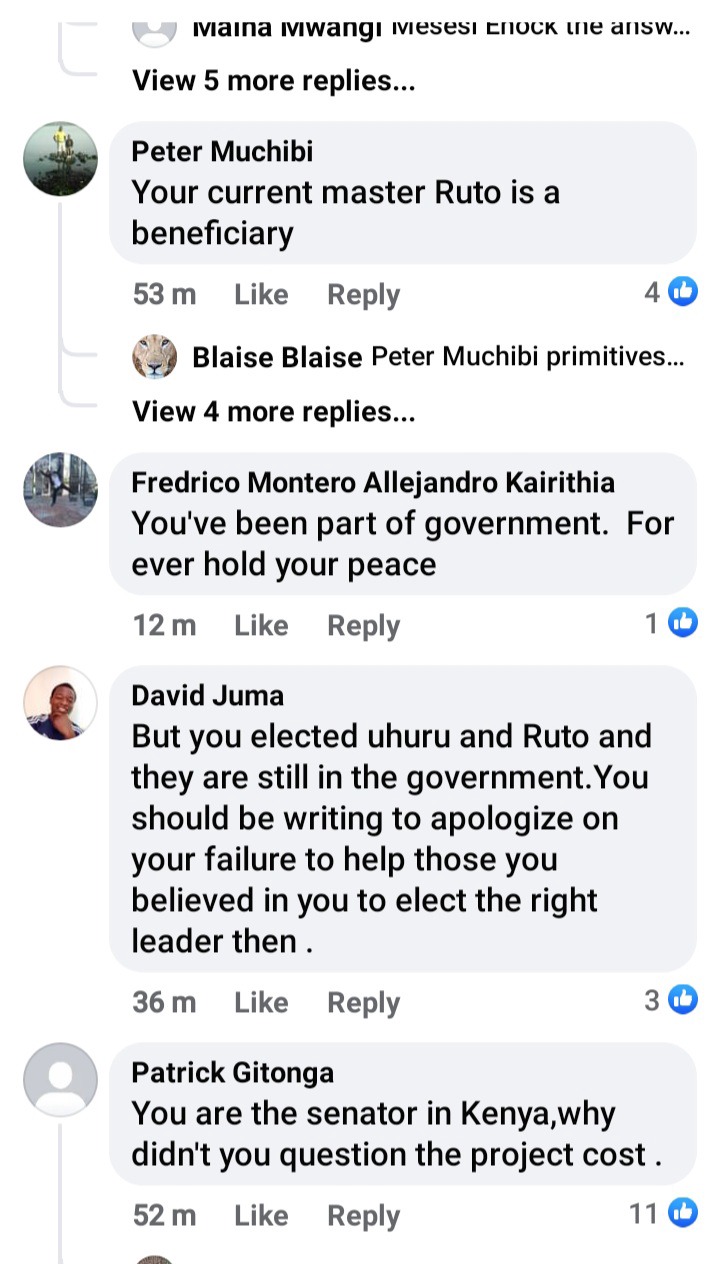The width and height of the screenshot is (720, 1264).
Task: Open Fredrico Montero Allejandro Kairithia's name link
Action: [x=373, y=482]
